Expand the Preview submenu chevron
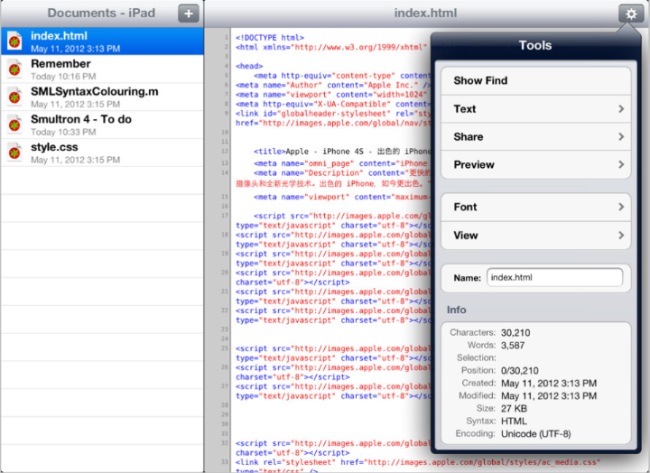Image resolution: width=650 pixels, height=473 pixels. tap(621, 165)
